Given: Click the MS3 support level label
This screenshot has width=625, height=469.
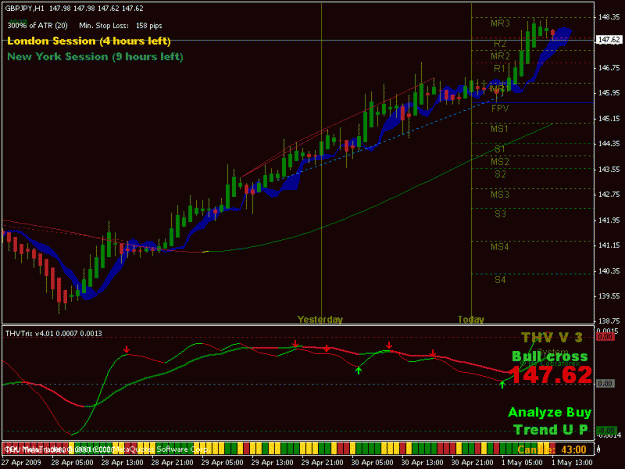Looking at the screenshot, I should pyautogui.click(x=500, y=194).
